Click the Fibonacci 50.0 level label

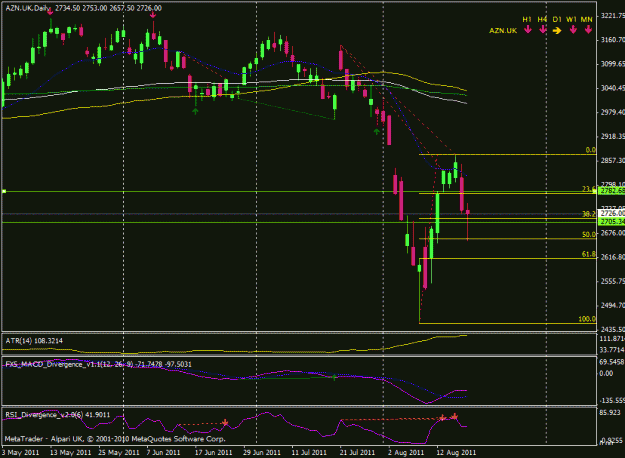coord(589,234)
